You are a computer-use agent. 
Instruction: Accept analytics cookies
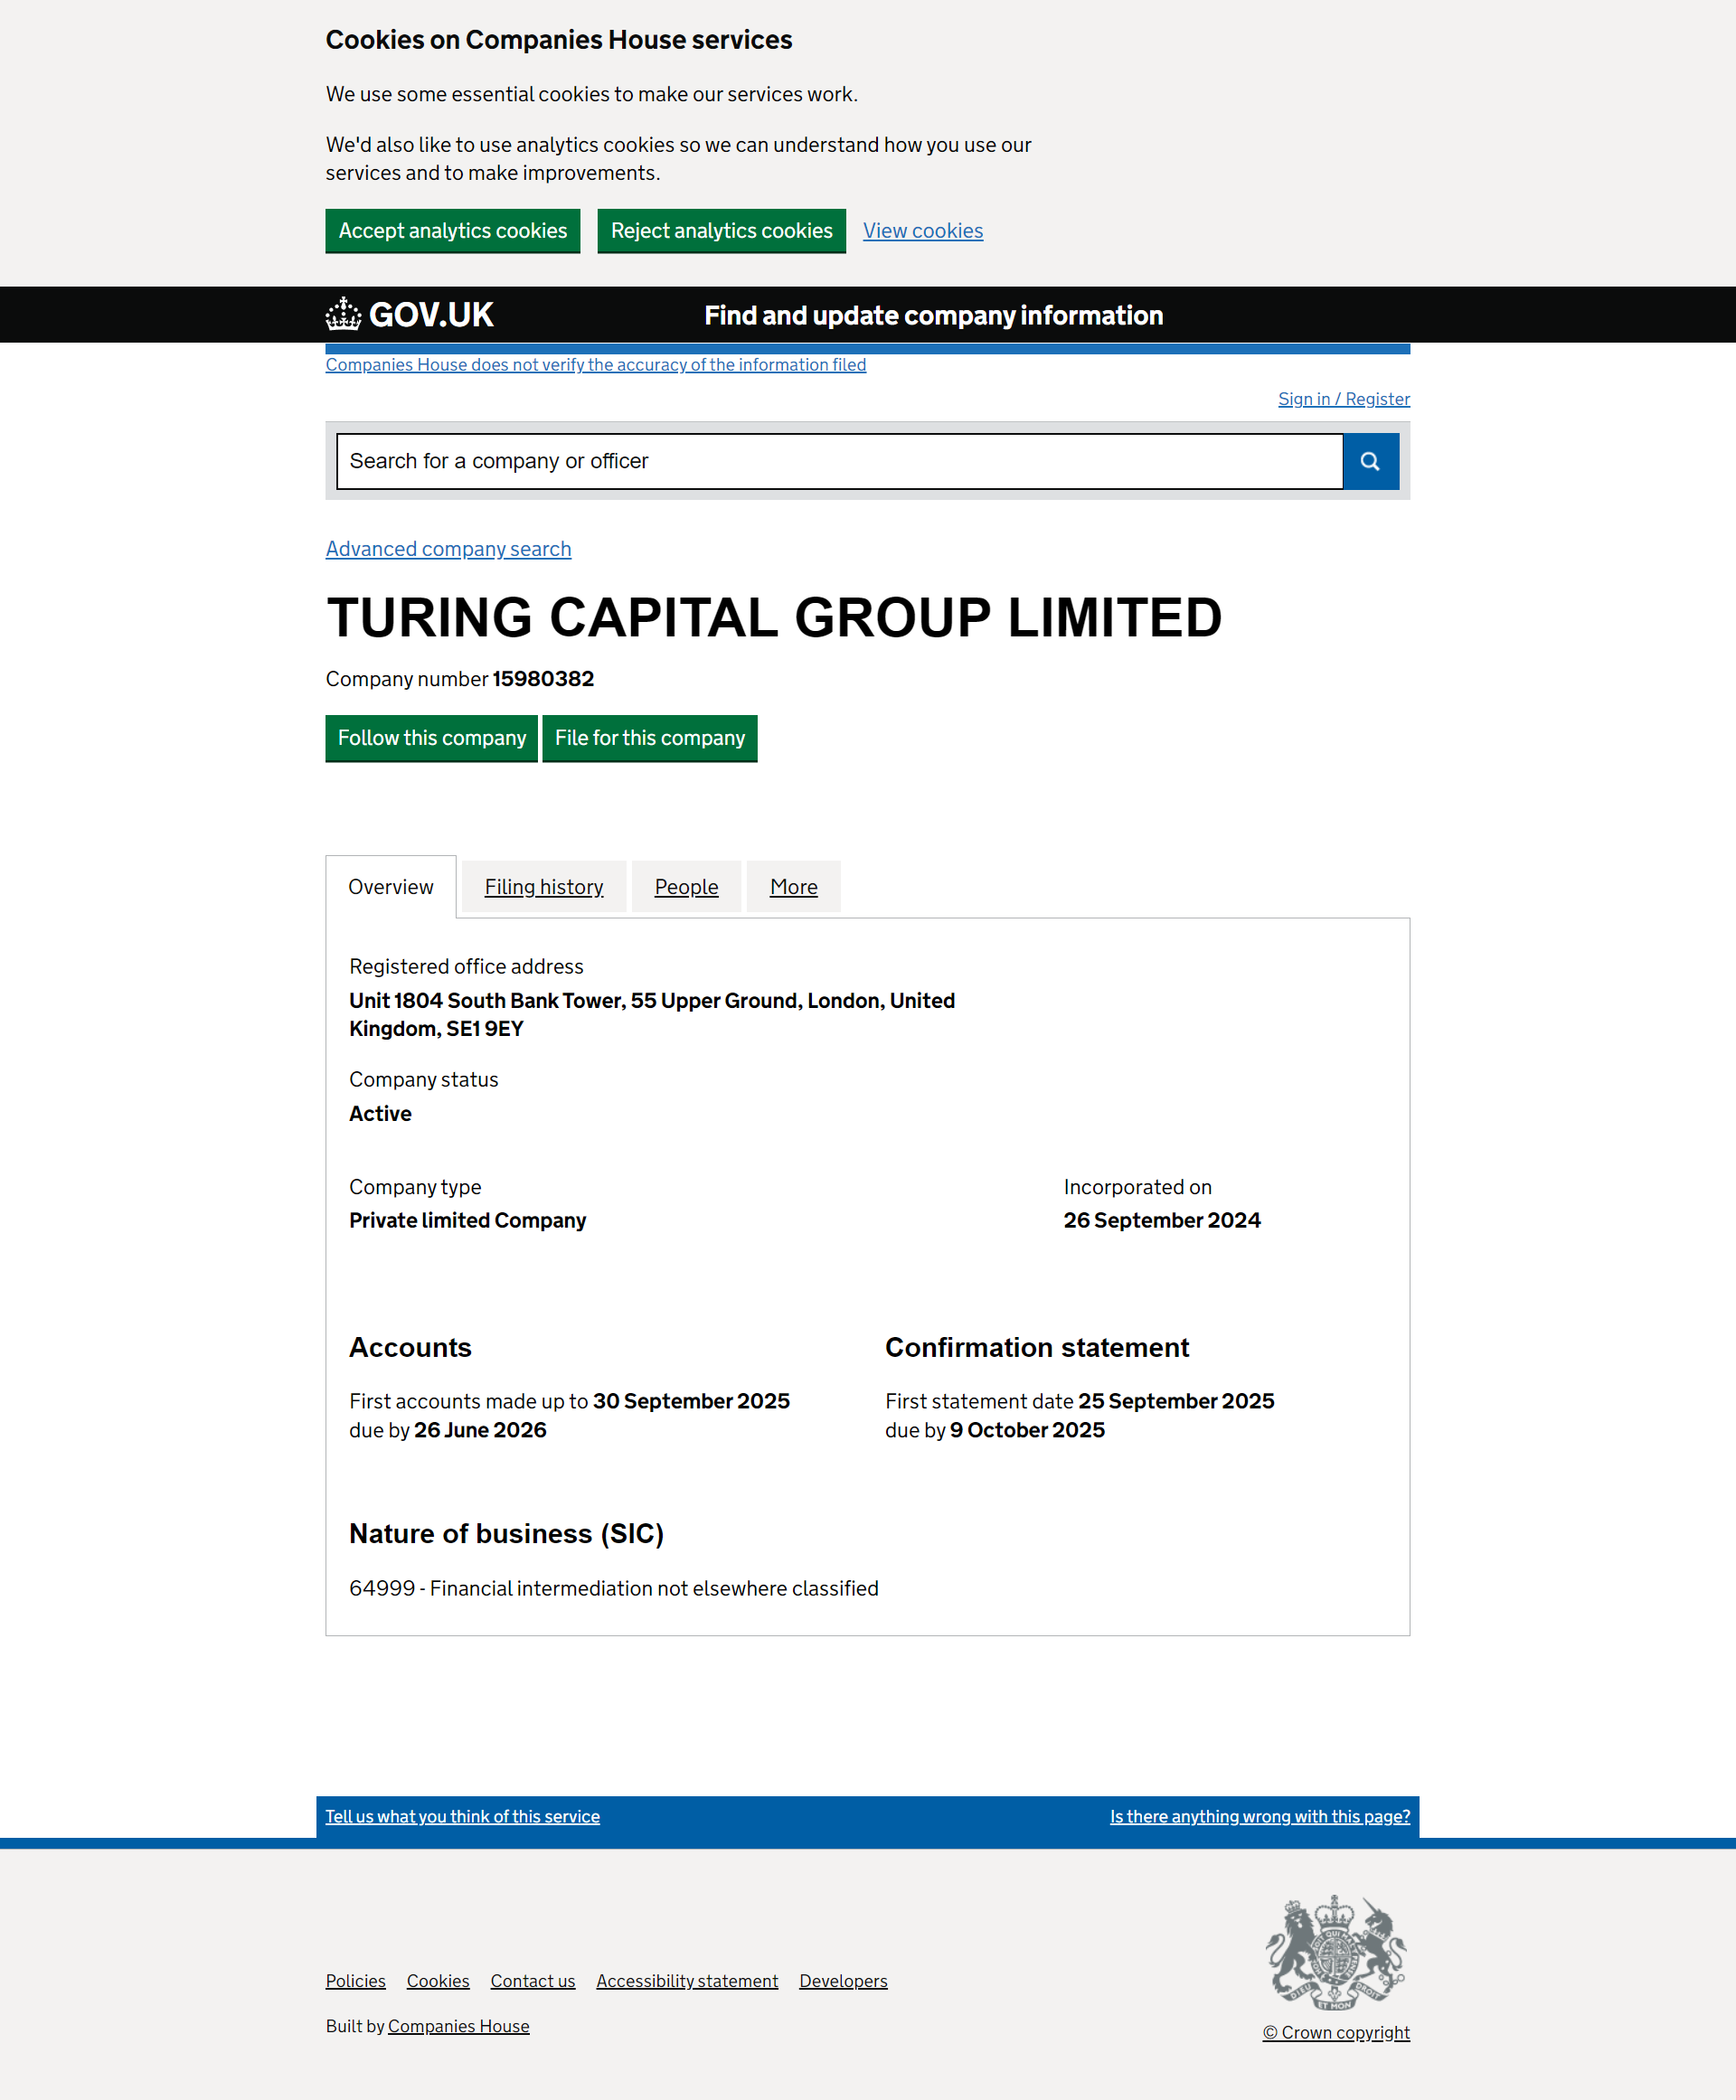coord(453,231)
